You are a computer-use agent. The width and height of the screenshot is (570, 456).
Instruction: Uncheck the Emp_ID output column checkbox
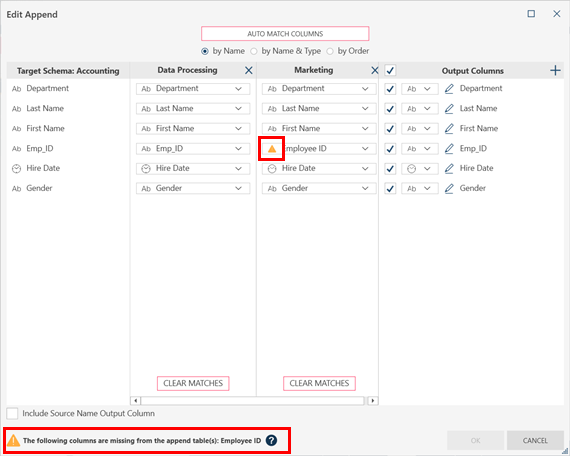[390, 149]
